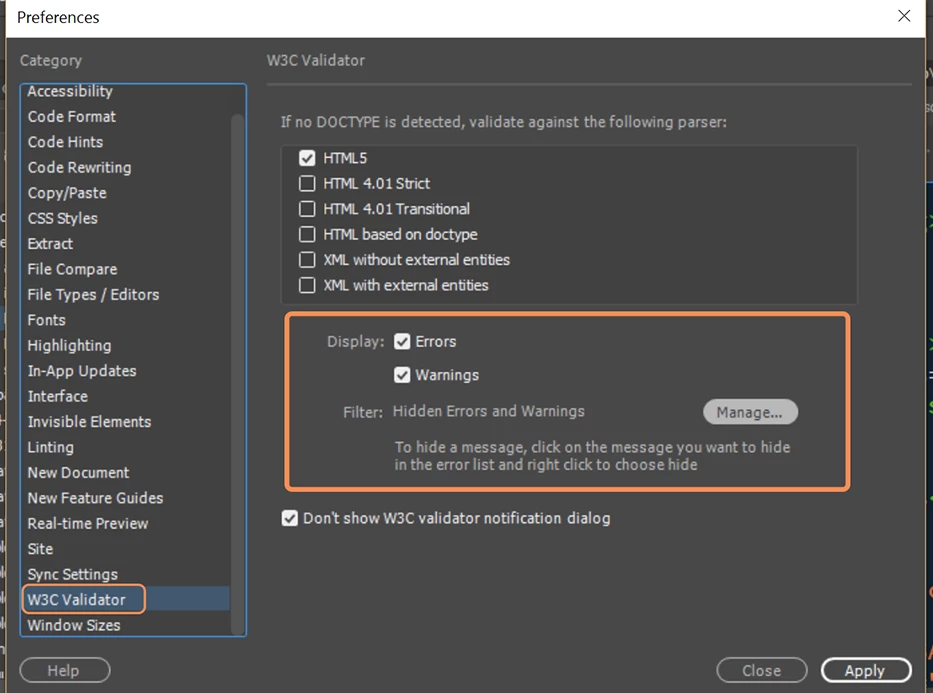Select File Types / Editors category
This screenshot has height=693, width=933.
coord(126,295)
